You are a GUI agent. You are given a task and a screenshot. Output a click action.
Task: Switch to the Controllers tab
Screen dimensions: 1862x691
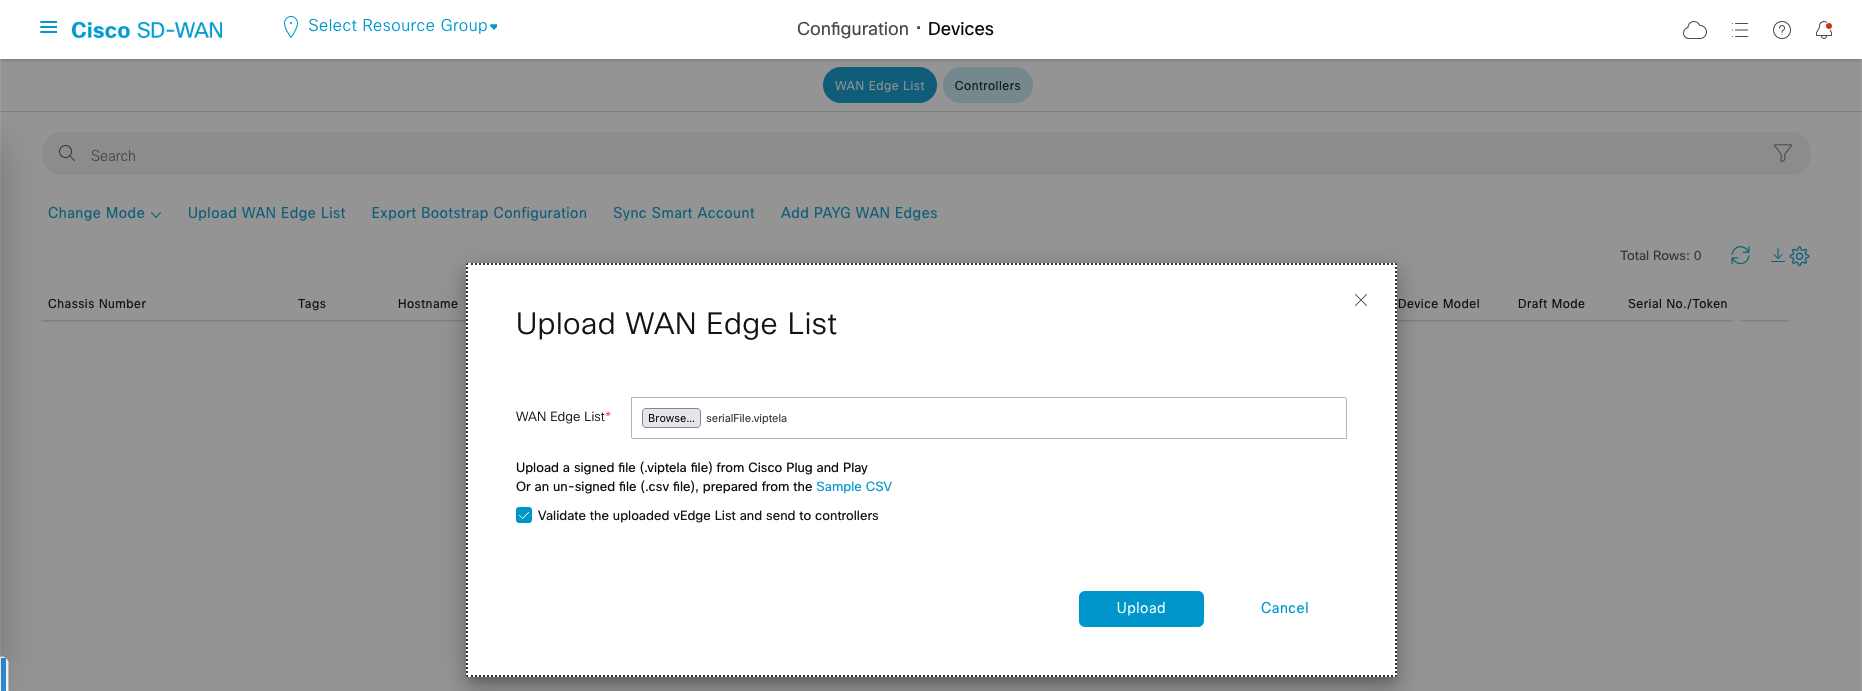987,86
